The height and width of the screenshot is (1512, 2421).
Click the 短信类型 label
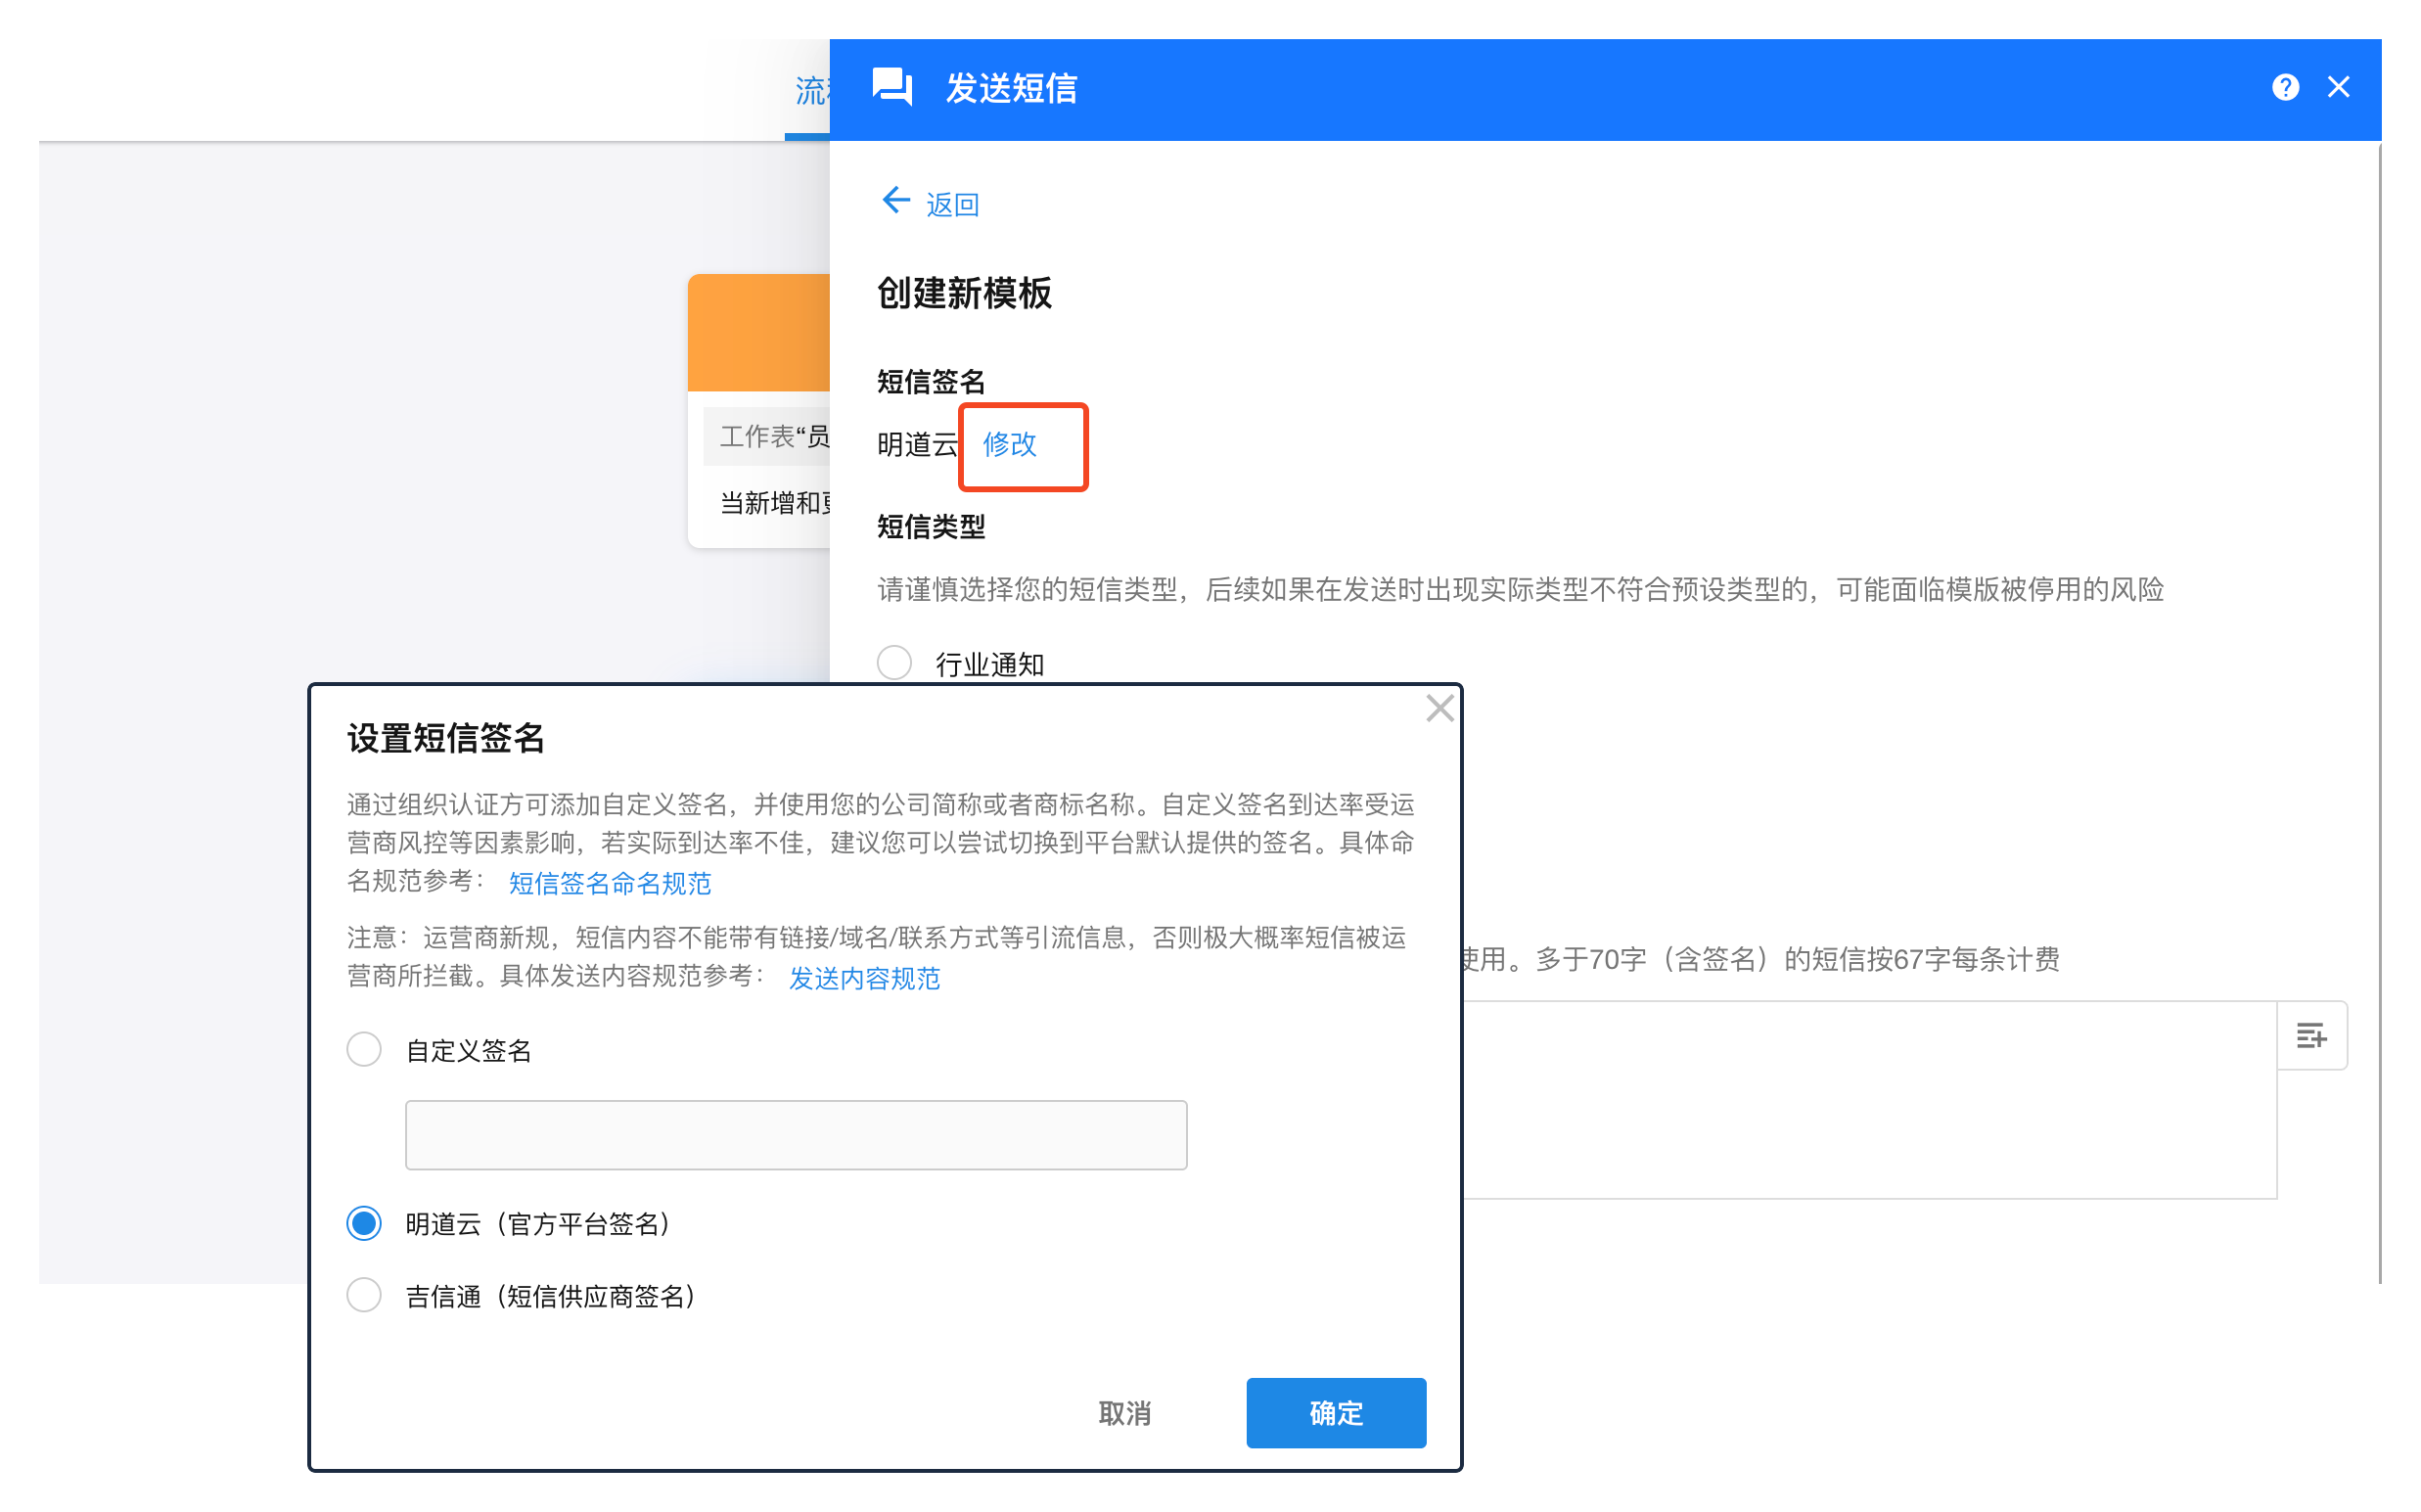tap(931, 527)
